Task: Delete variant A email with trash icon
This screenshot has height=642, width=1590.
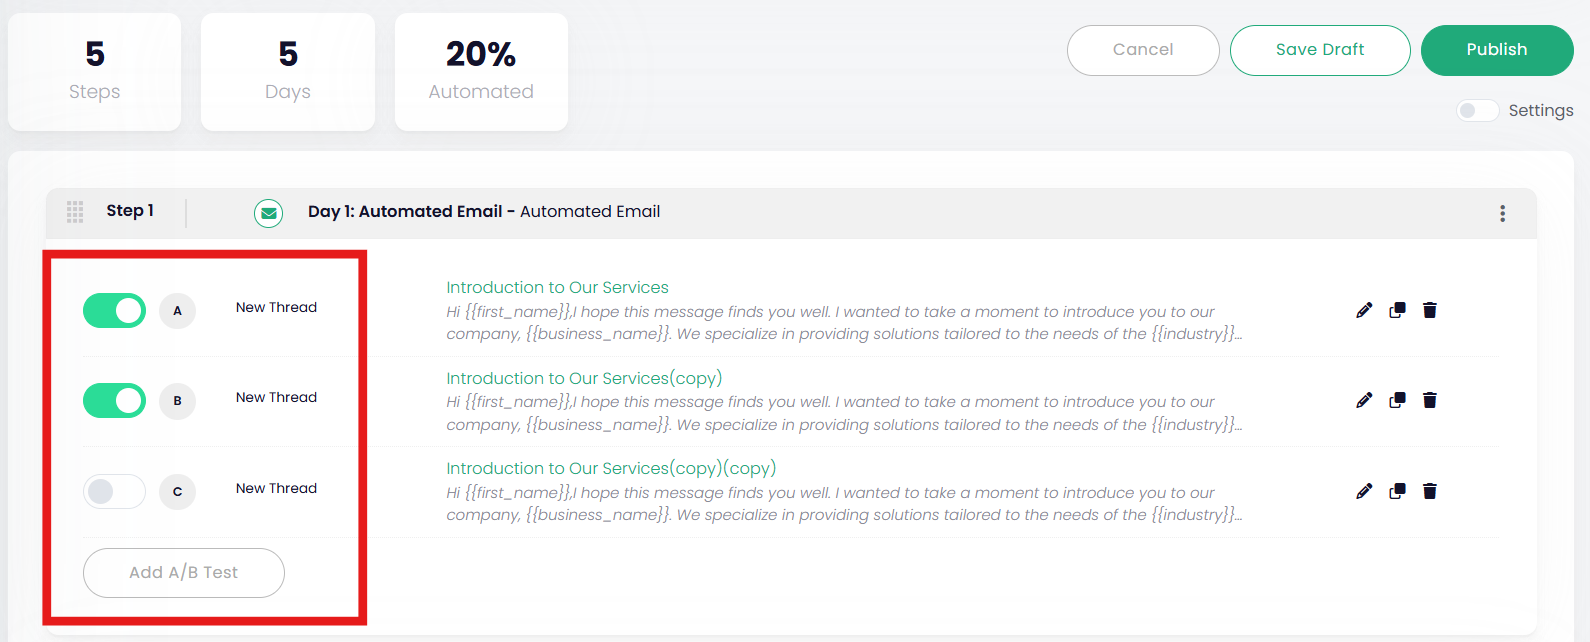Action: pyautogui.click(x=1430, y=310)
